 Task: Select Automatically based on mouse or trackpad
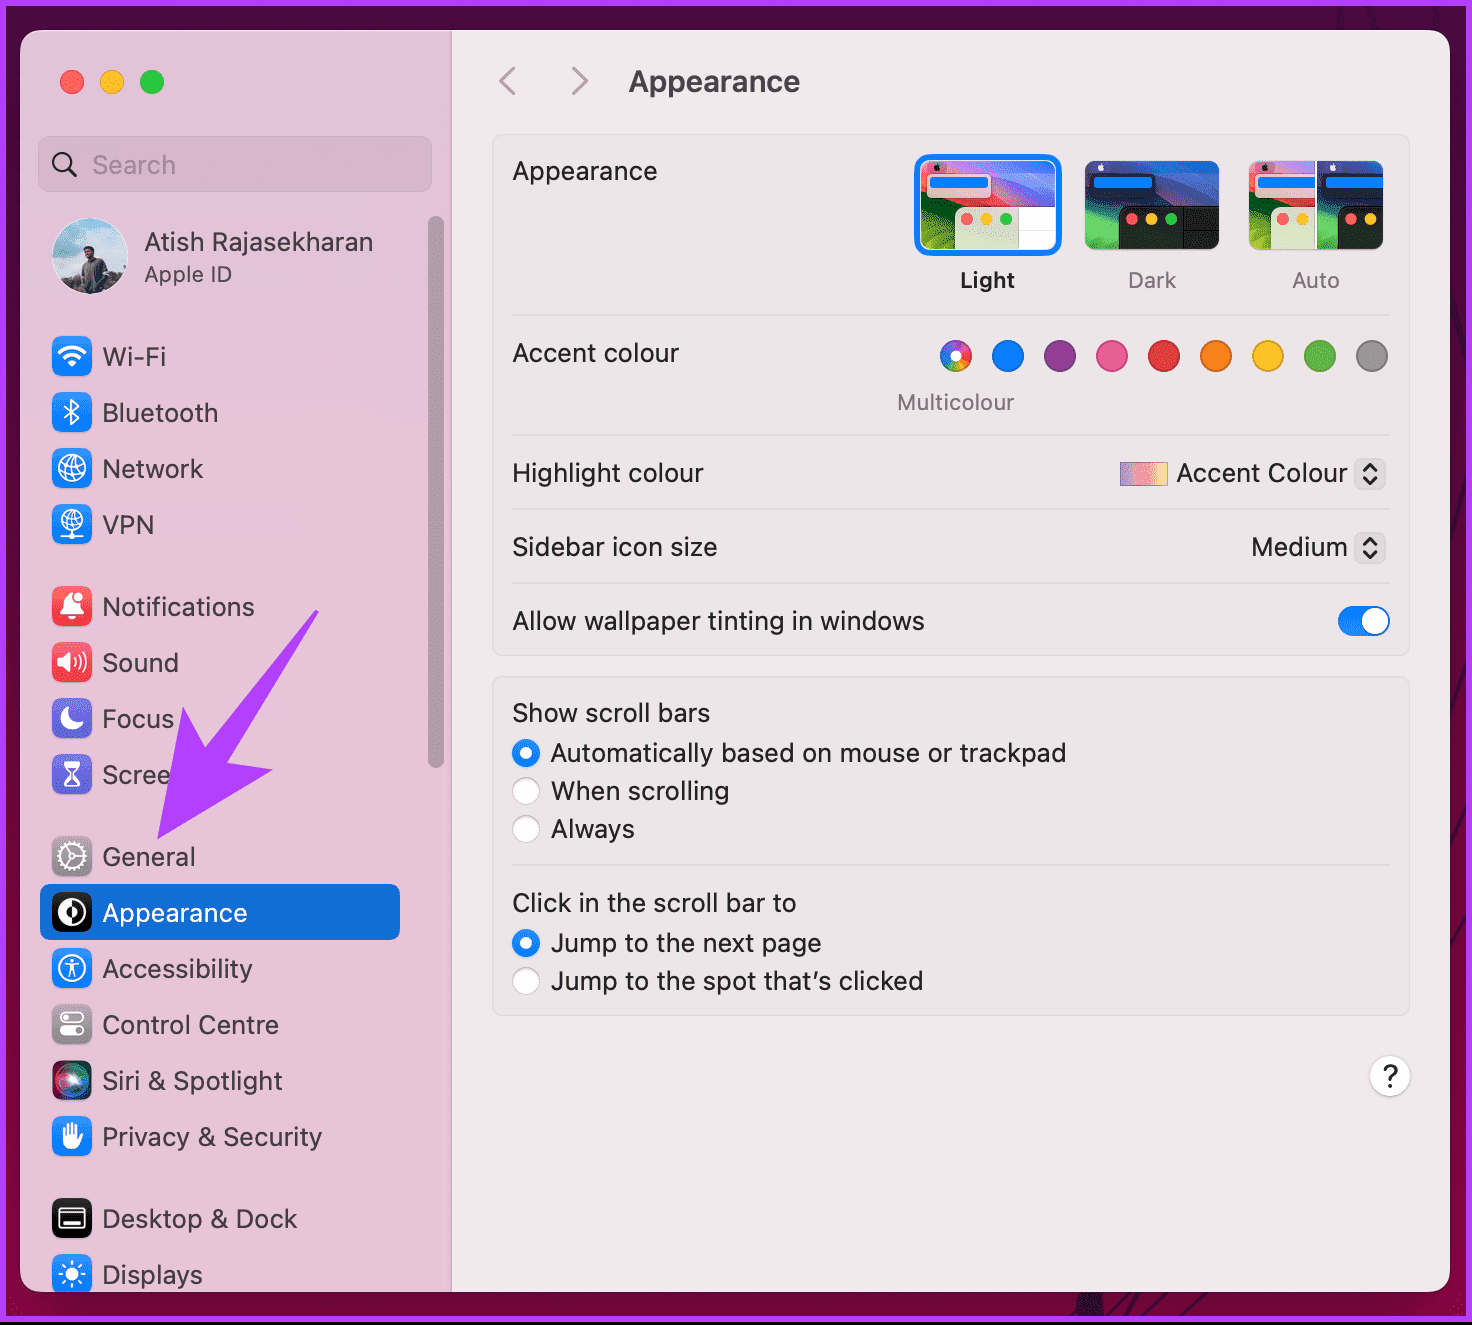click(x=526, y=753)
